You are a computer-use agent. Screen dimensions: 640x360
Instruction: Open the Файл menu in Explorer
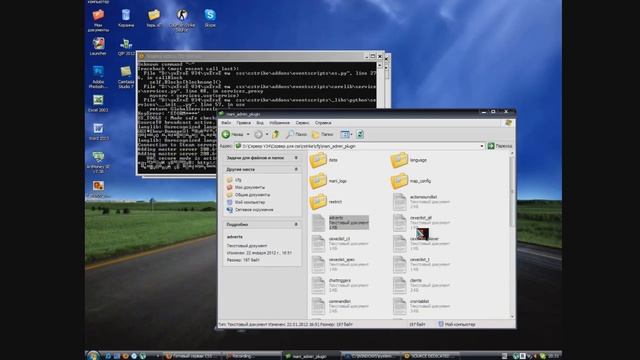point(226,123)
